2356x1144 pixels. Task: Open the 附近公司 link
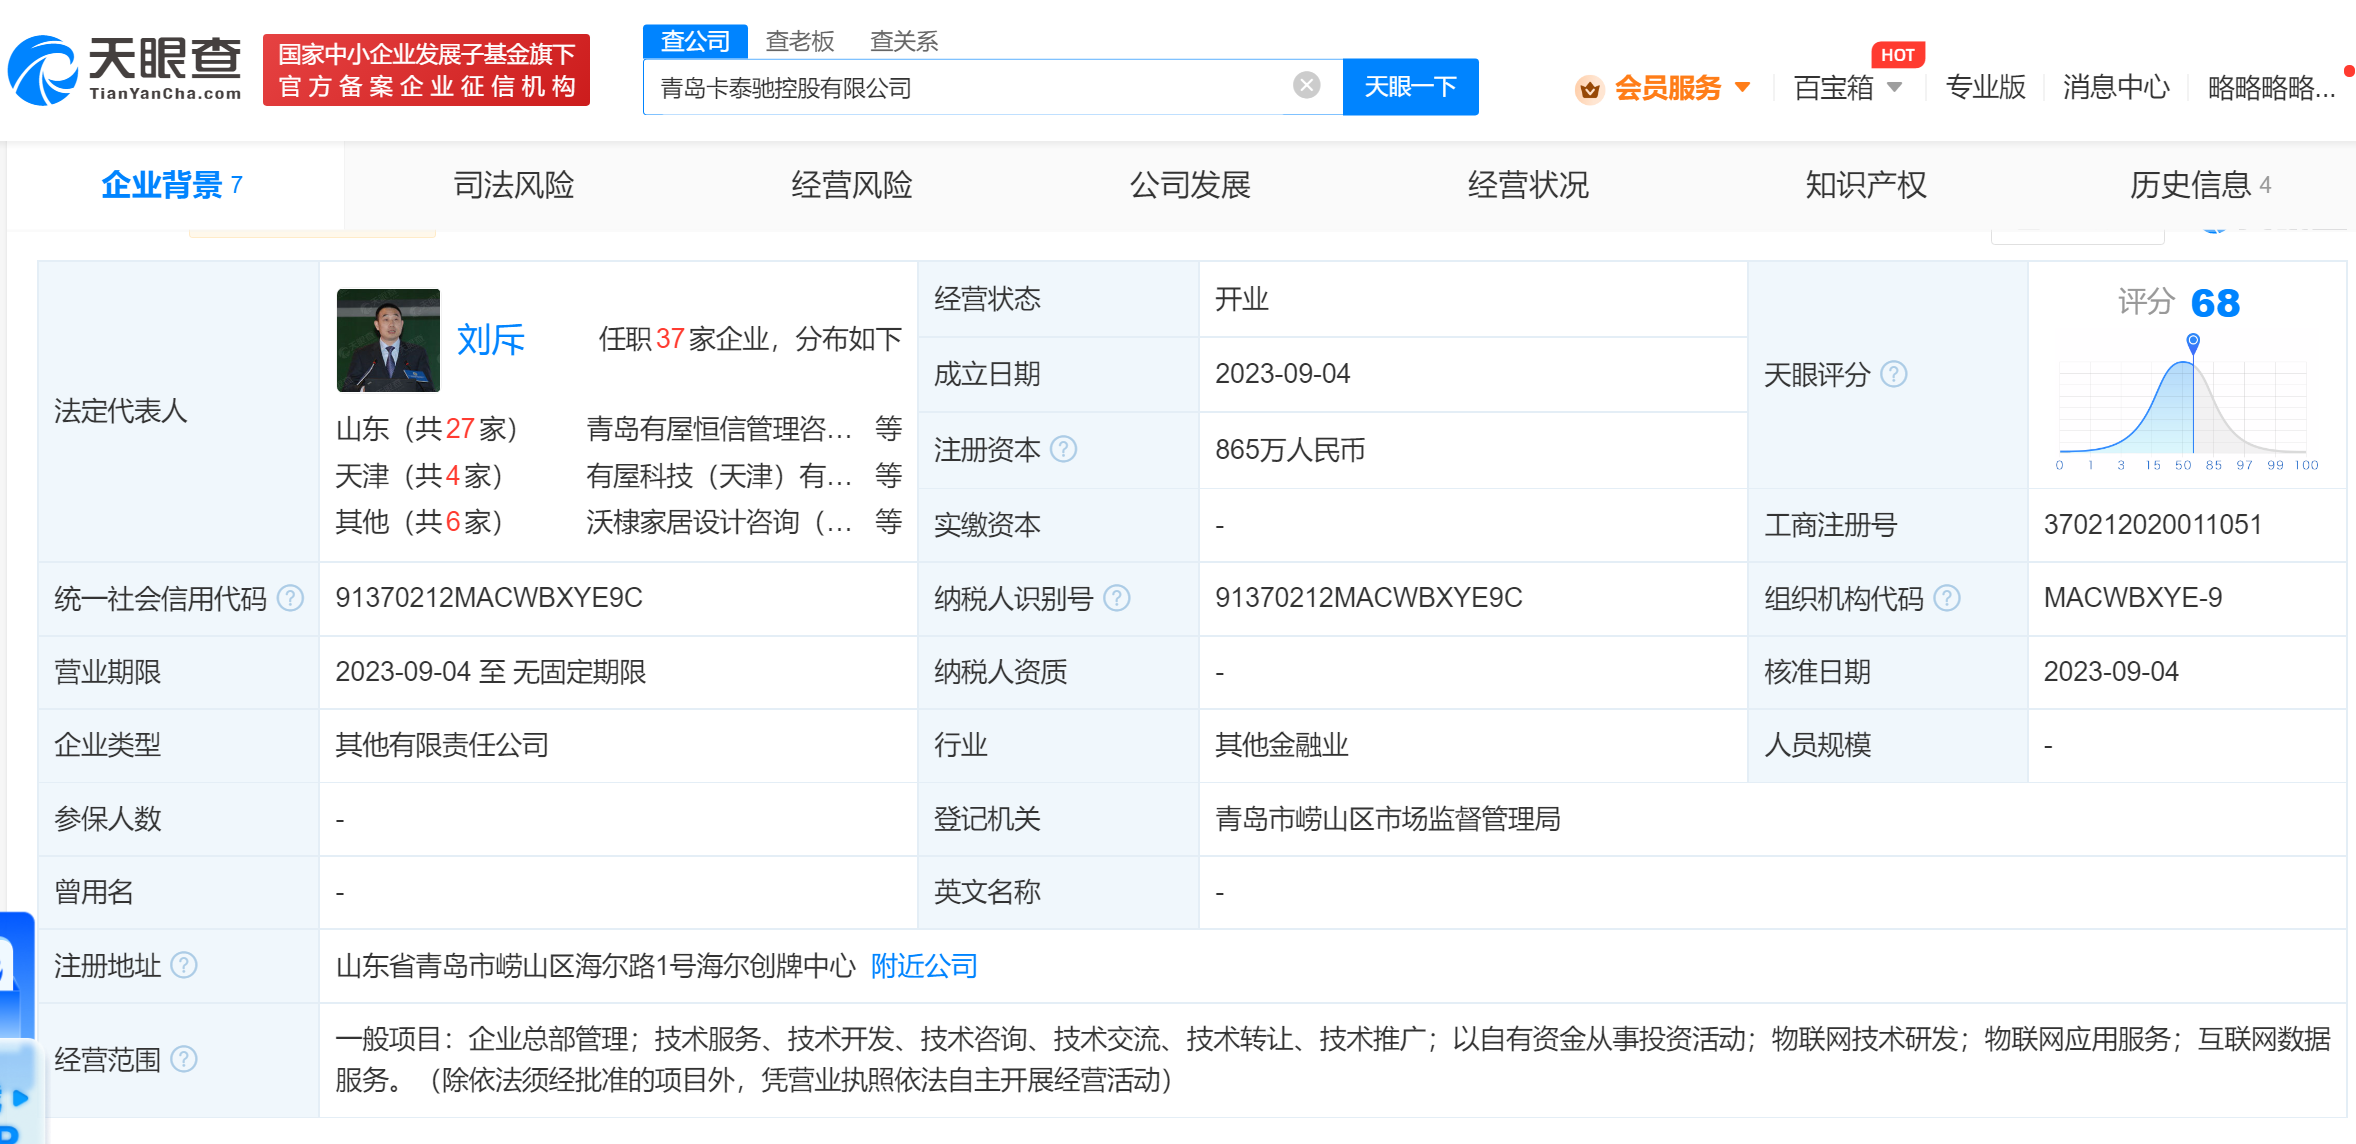point(922,966)
